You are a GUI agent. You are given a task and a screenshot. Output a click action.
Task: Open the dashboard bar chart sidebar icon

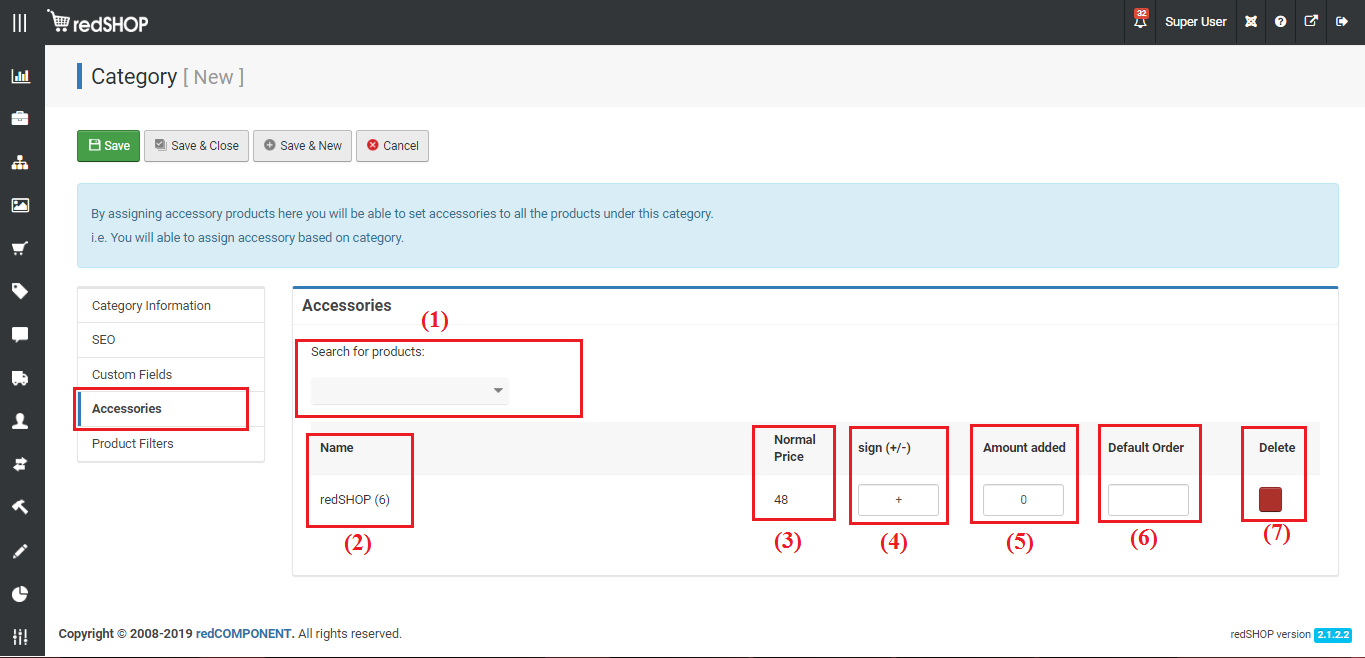20,75
